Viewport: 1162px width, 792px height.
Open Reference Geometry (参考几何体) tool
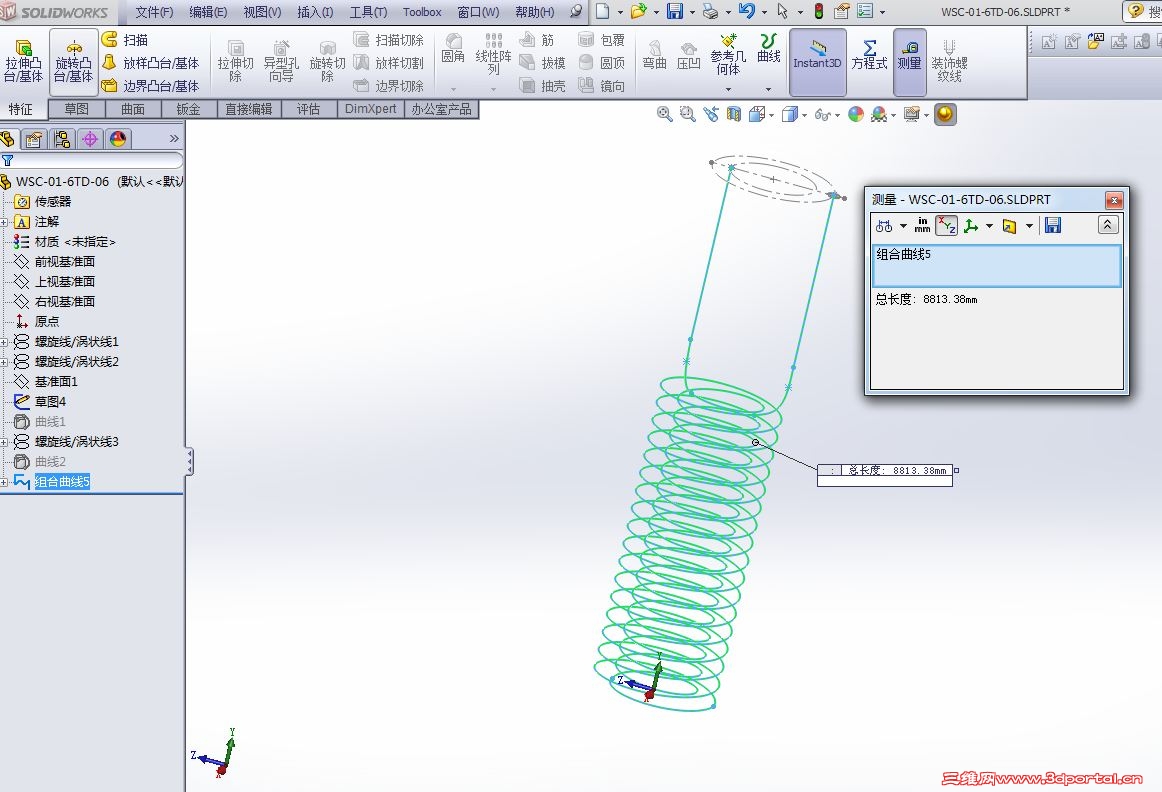tap(727, 54)
